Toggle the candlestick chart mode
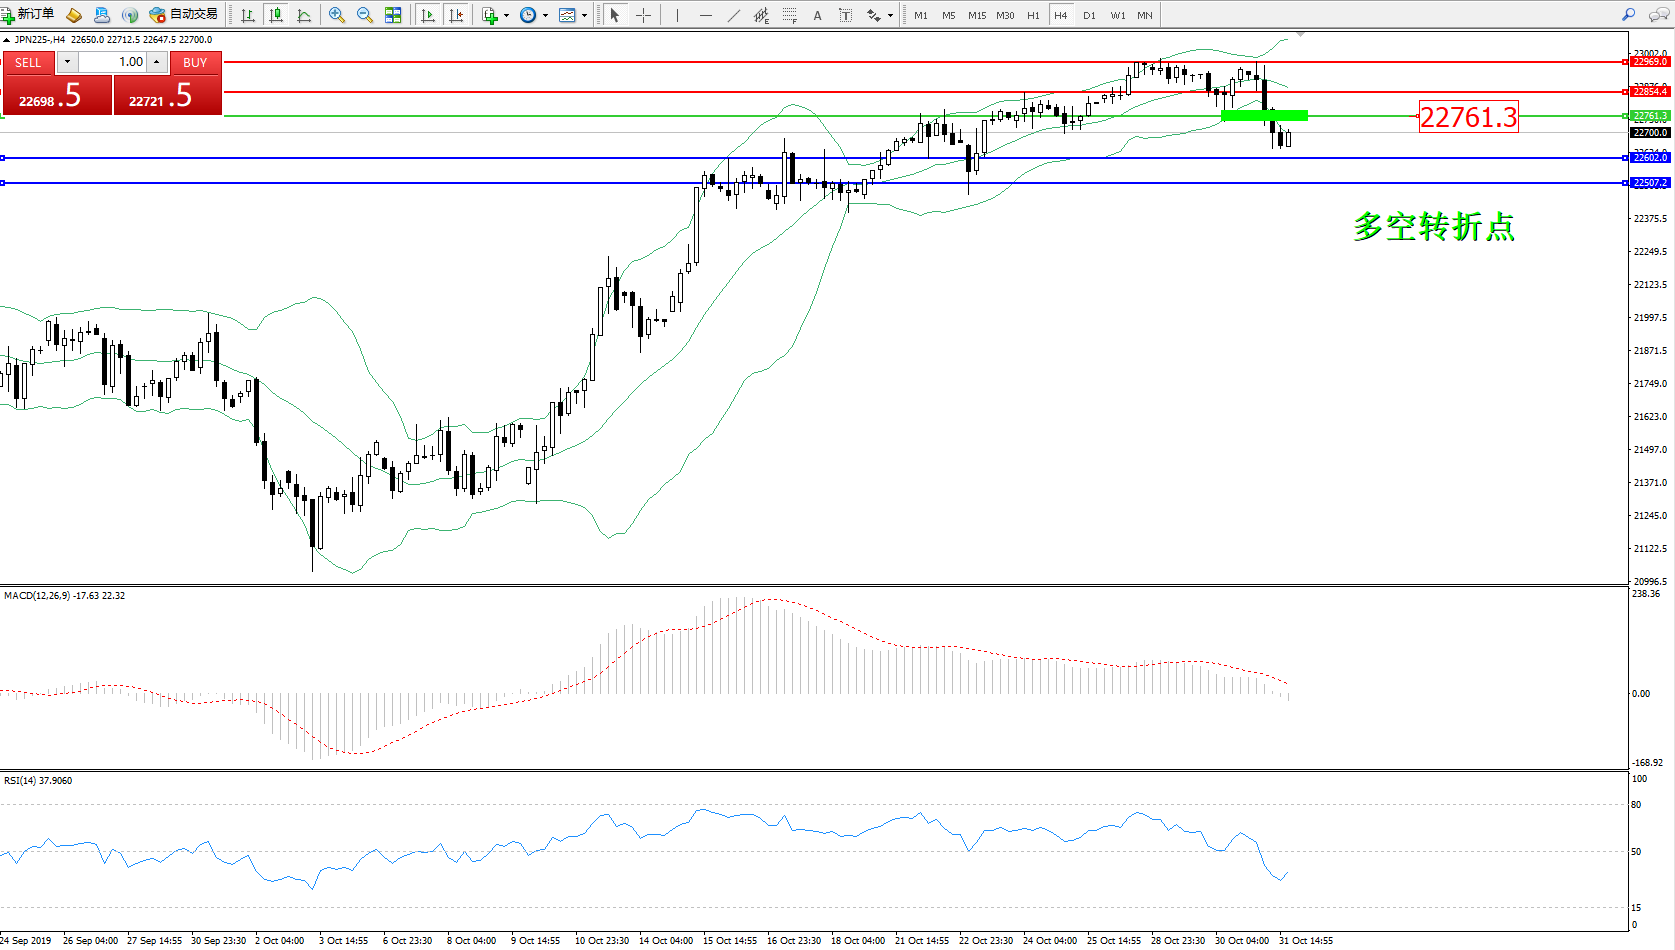Image resolution: width=1675 pixels, height=950 pixels. [276, 15]
